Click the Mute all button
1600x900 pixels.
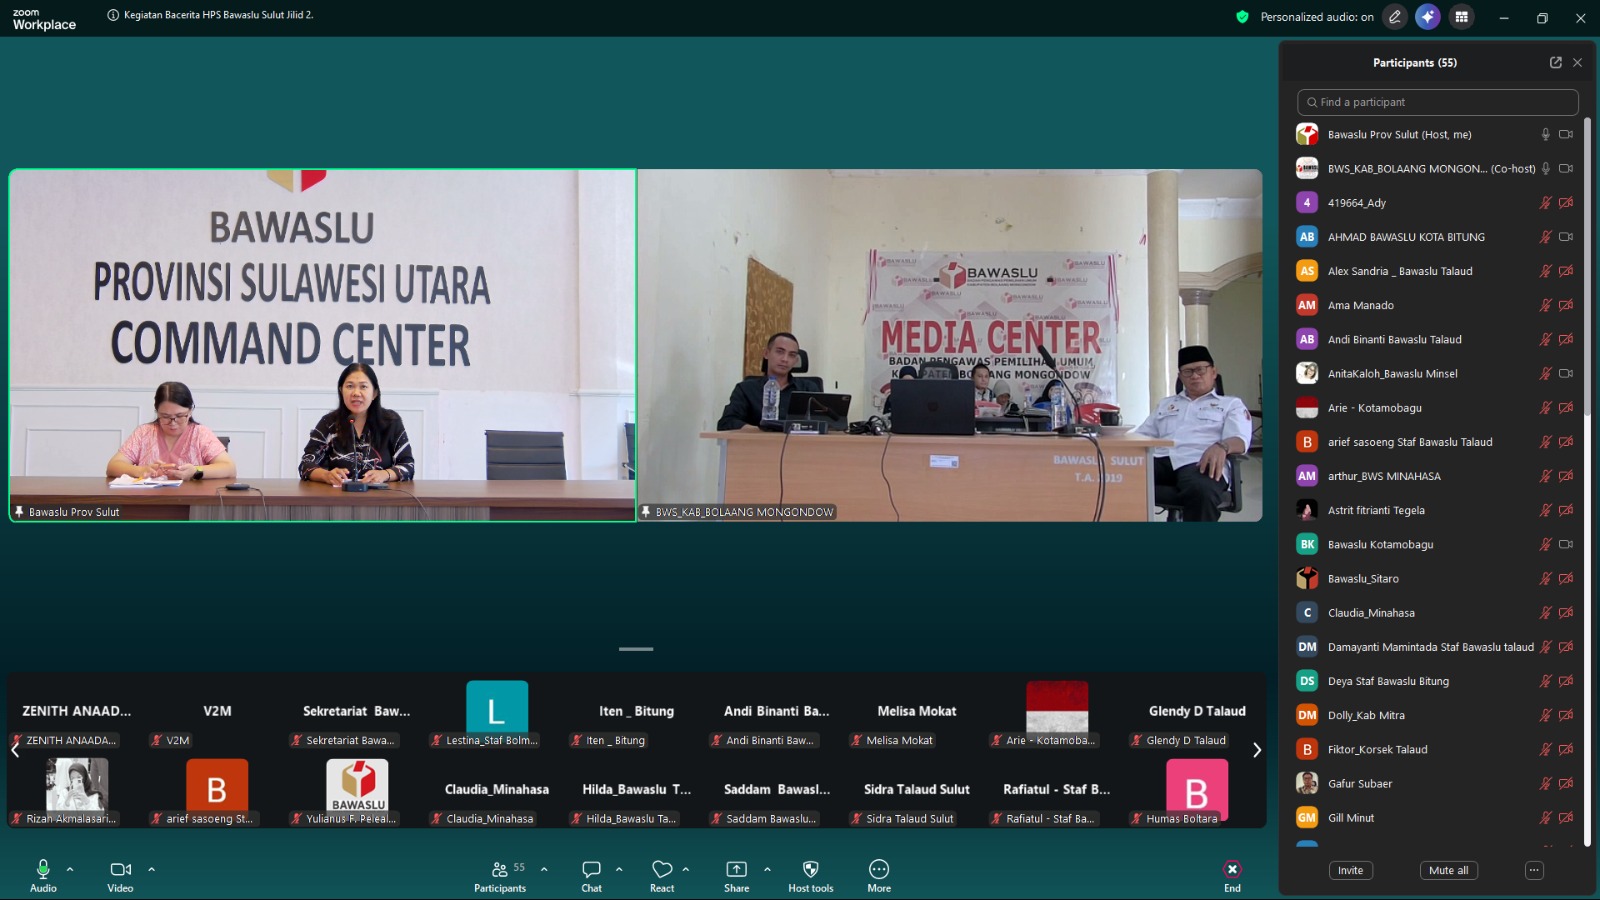pyautogui.click(x=1448, y=870)
